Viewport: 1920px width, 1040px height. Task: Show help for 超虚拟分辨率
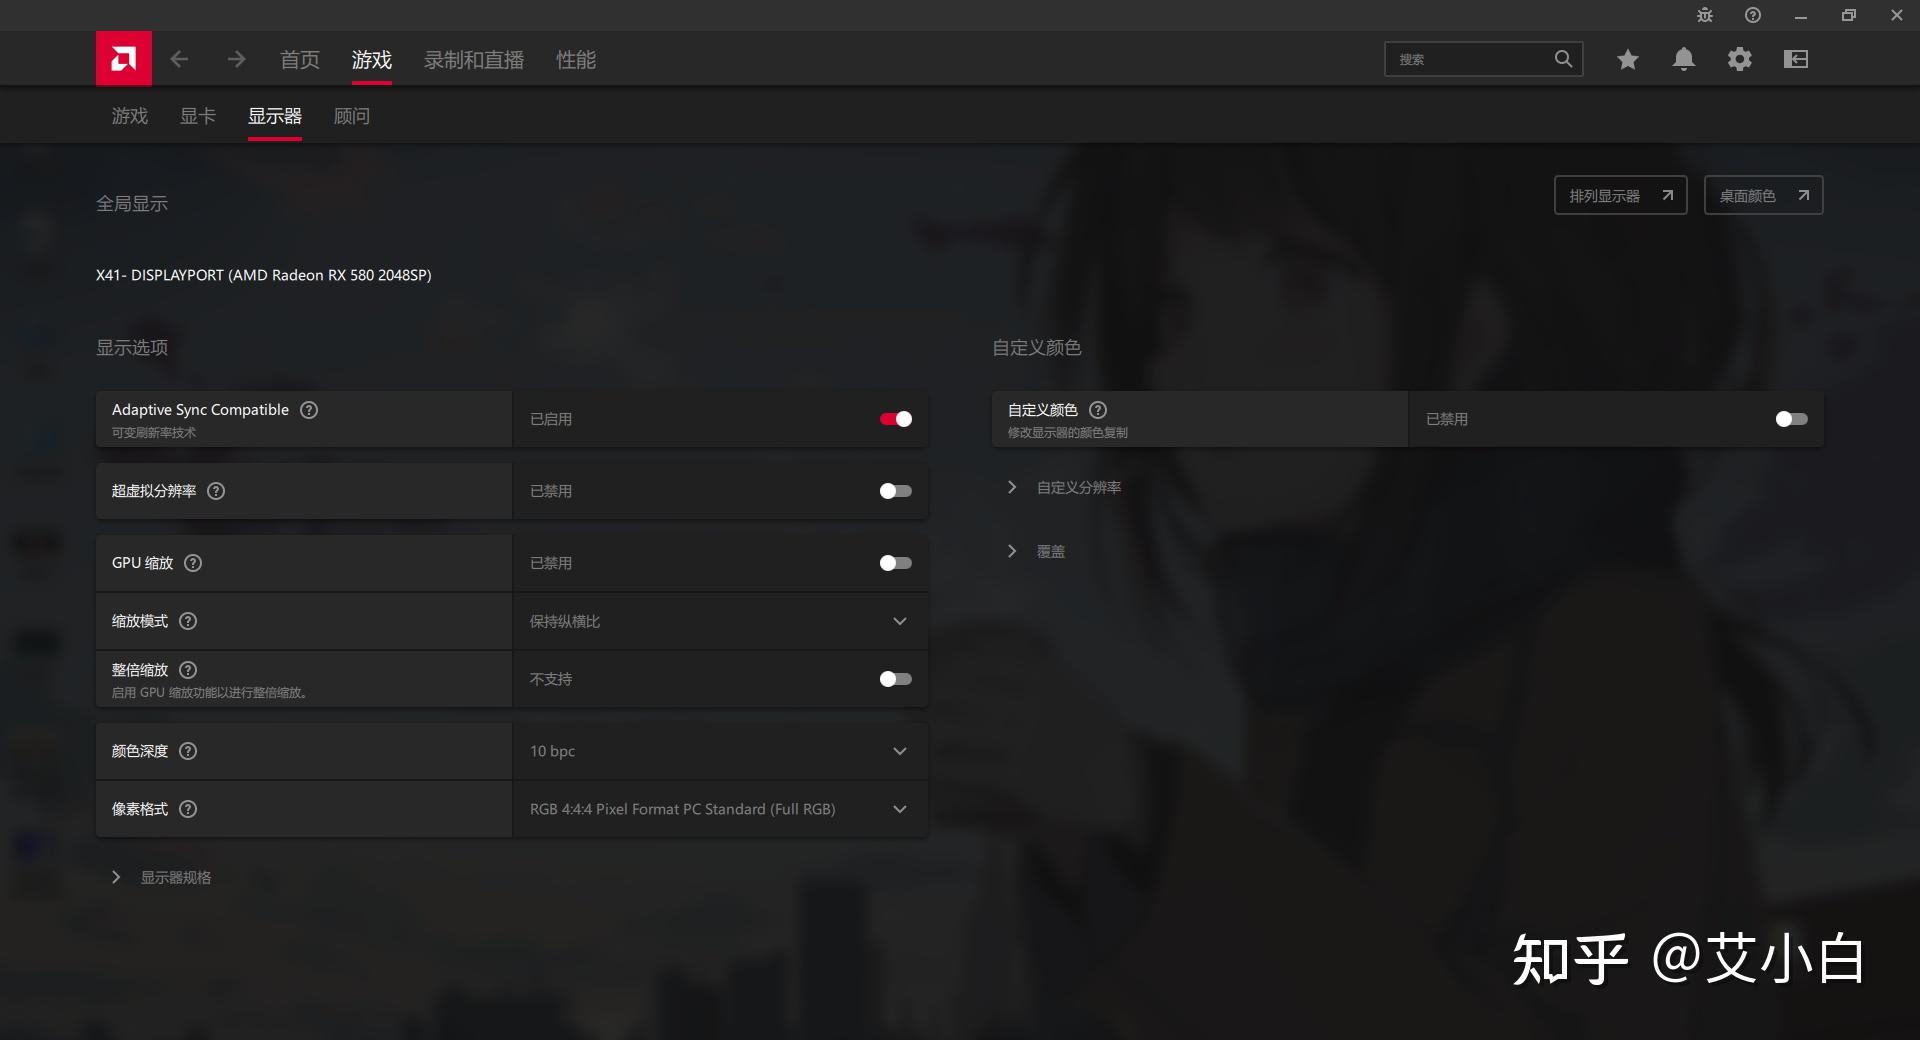coord(216,491)
